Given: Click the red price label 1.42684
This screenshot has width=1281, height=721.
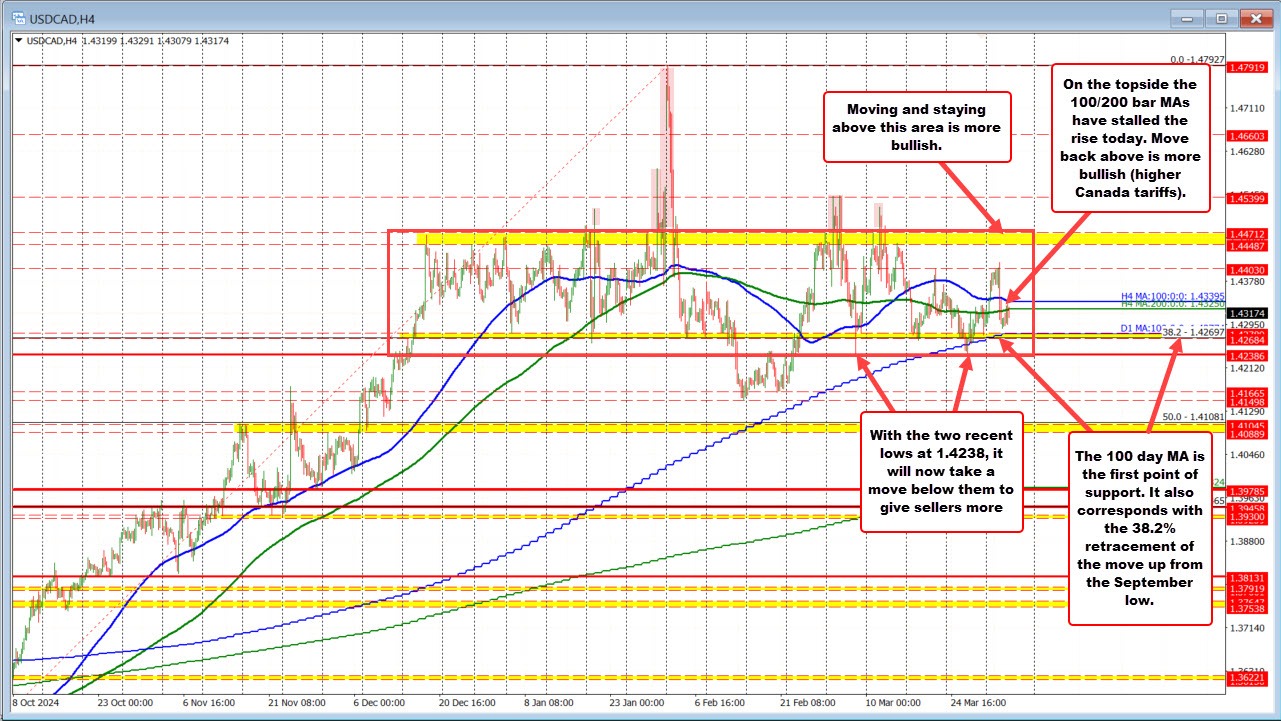Looking at the screenshot, I should point(1247,338).
